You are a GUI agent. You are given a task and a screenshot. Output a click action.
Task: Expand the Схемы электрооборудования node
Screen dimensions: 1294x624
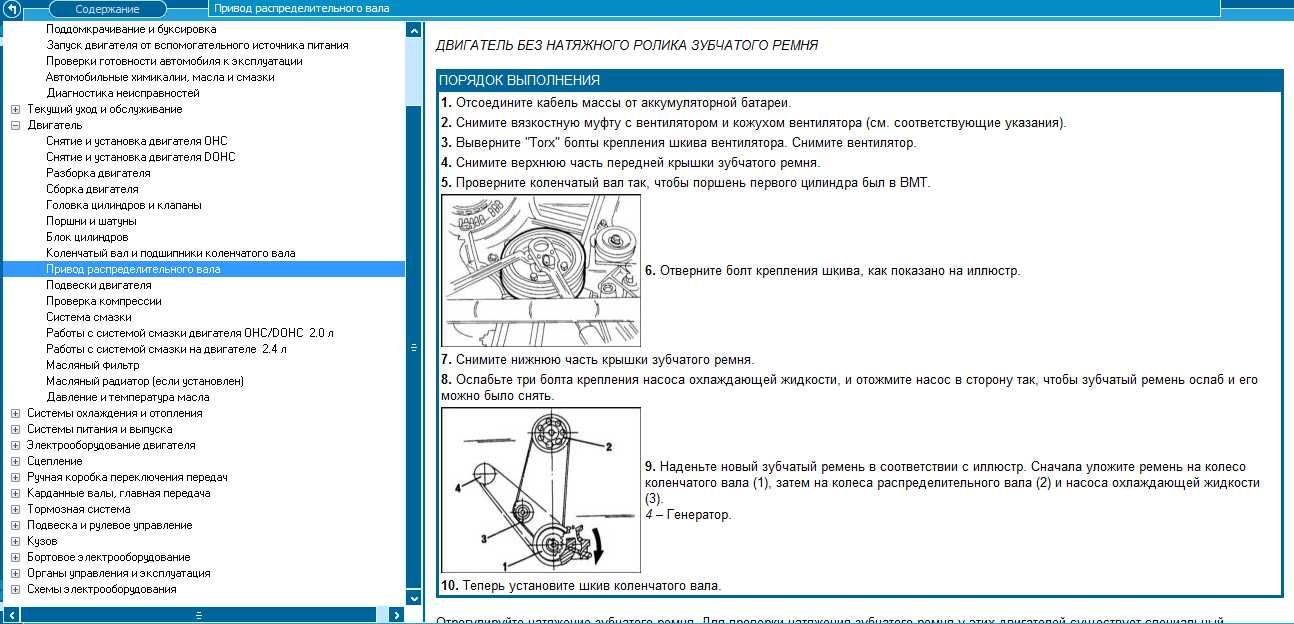[15, 589]
